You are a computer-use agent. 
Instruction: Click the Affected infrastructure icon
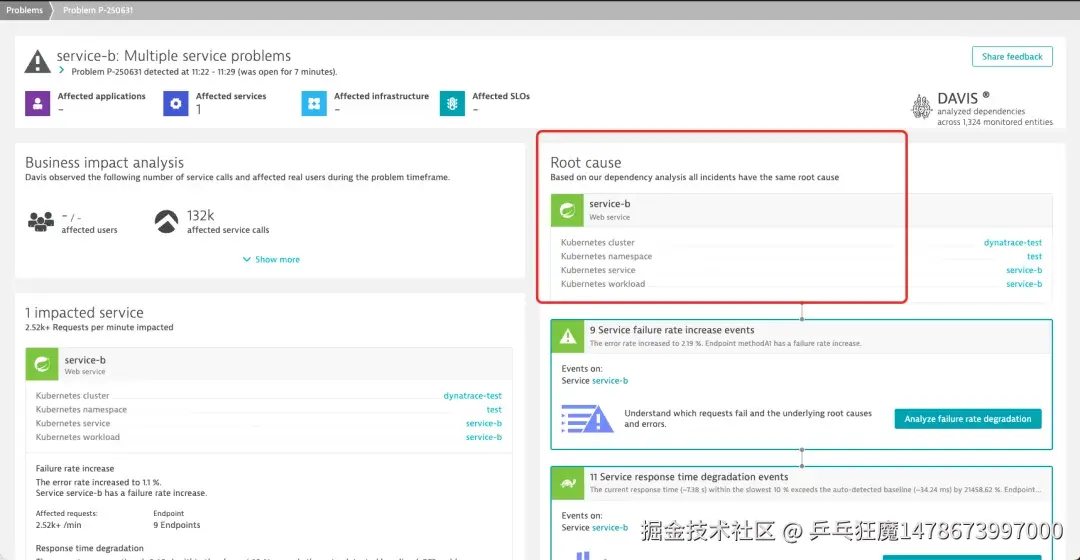click(314, 103)
